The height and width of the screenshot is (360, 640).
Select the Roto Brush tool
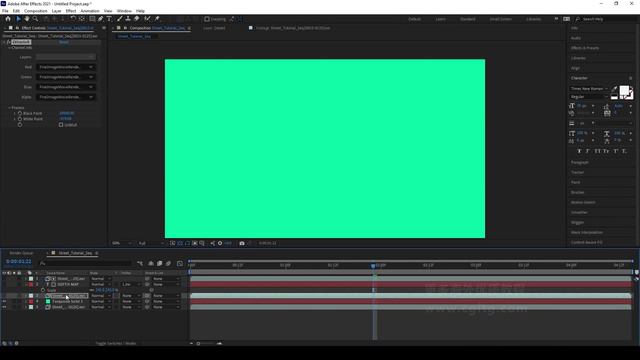coord(147,19)
